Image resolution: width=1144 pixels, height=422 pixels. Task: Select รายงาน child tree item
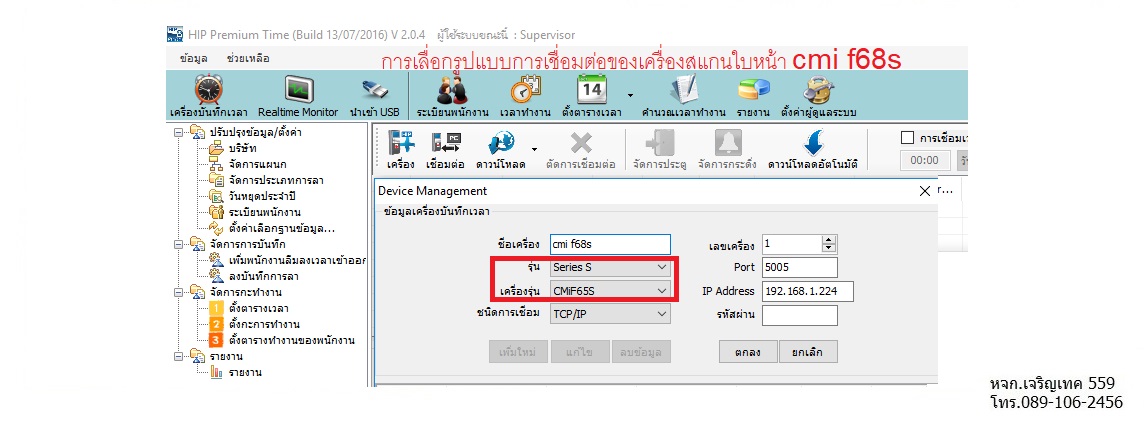pyautogui.click(x=245, y=372)
